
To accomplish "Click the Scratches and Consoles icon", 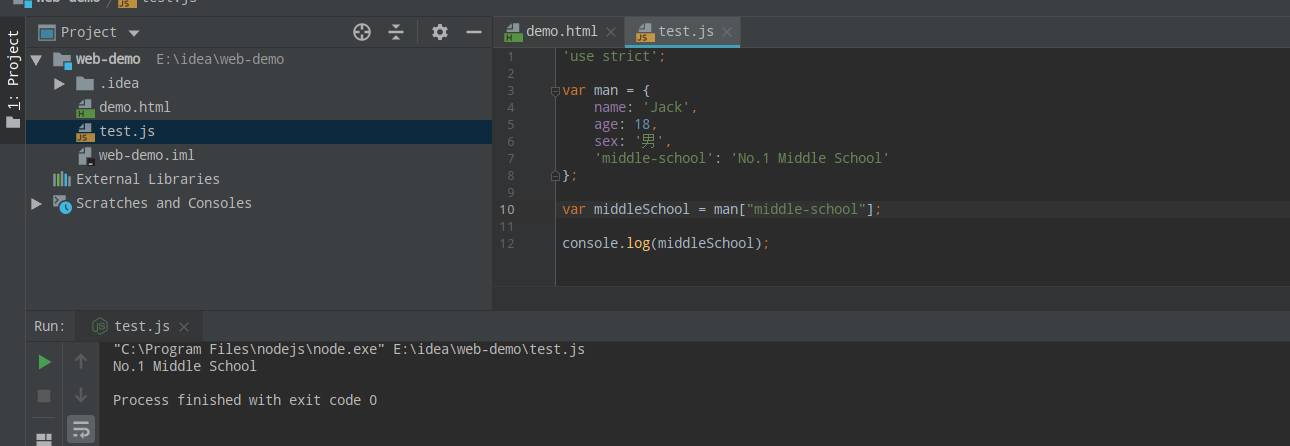I will point(63,203).
